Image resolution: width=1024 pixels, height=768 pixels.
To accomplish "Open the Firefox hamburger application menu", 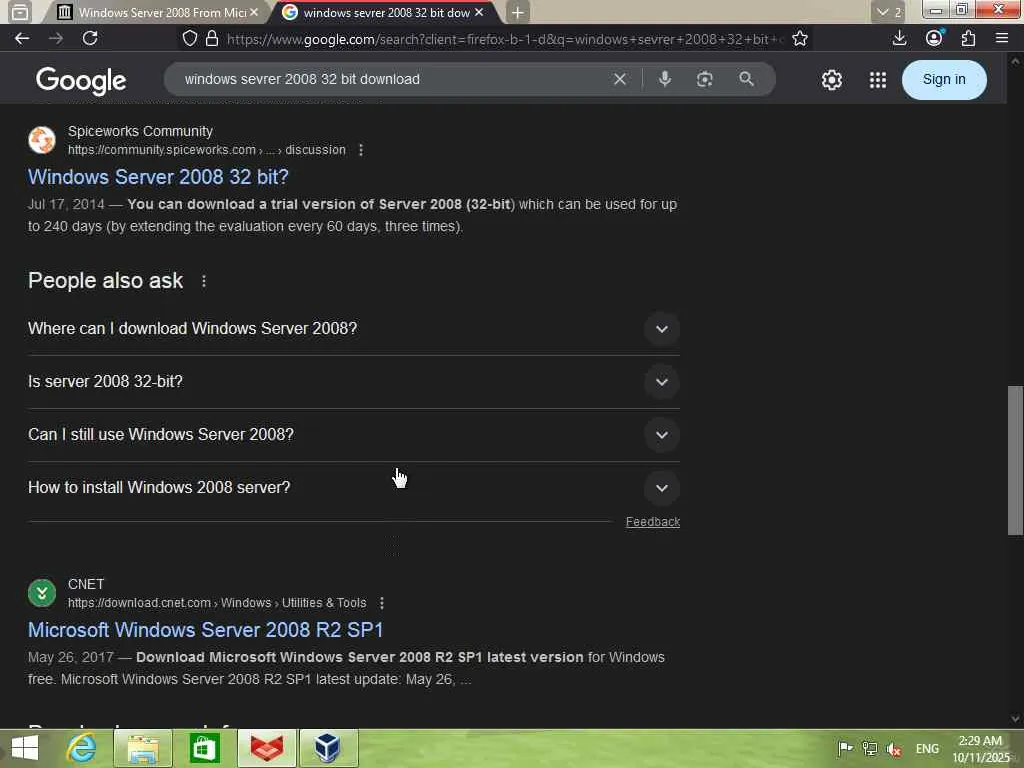I will click(x=1002, y=39).
